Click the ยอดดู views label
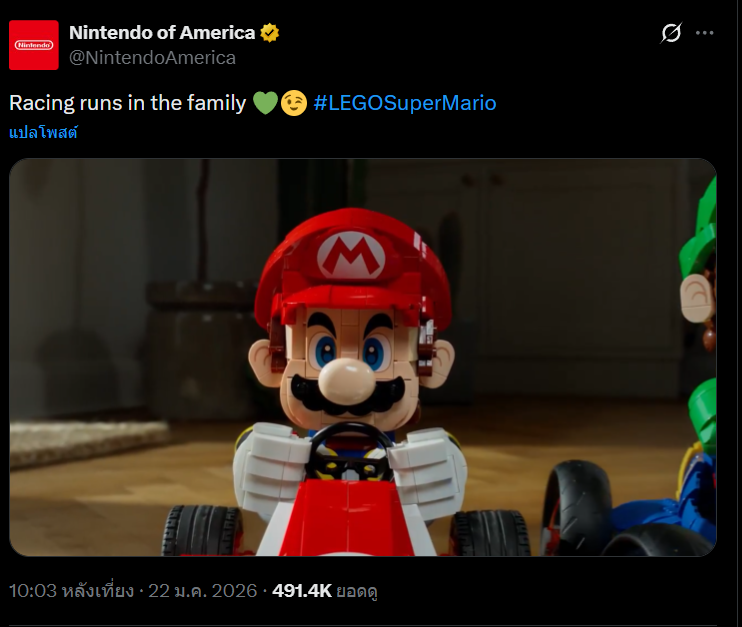The width and height of the screenshot is (742, 627). [359, 591]
